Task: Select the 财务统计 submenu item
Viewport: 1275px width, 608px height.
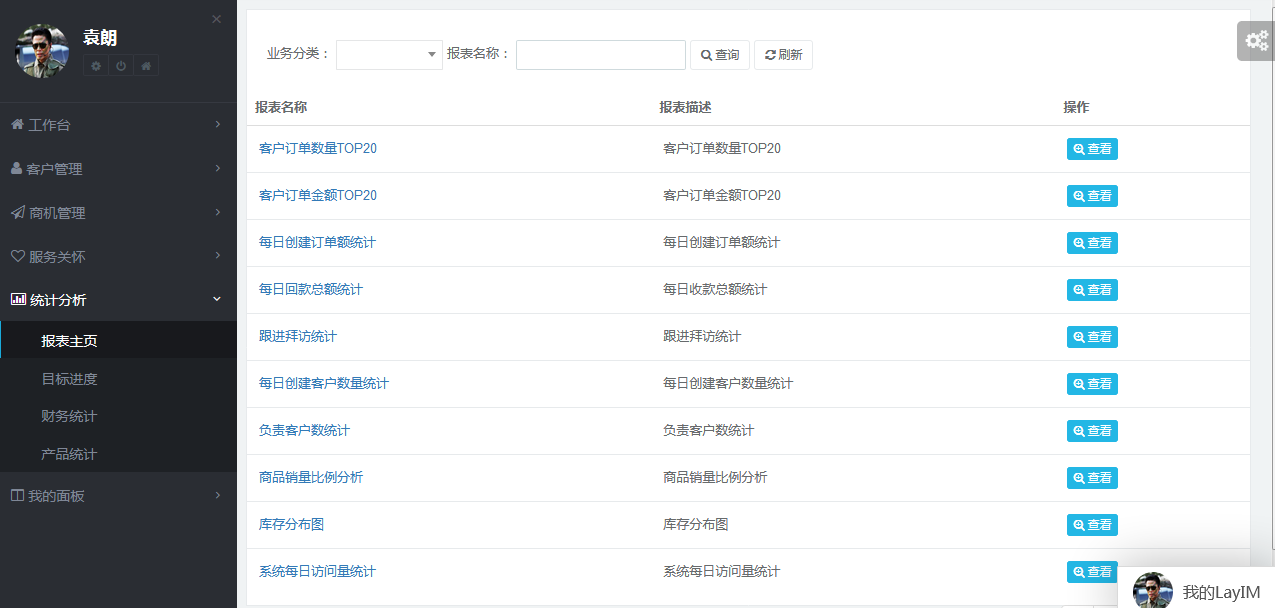Action: tap(69, 416)
